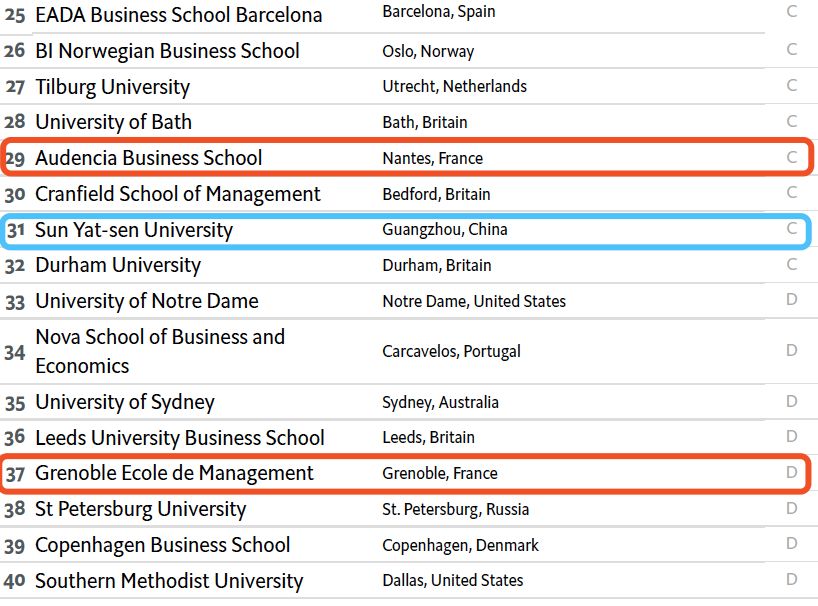
Task: Click University of Notre Dame name
Action: (x=147, y=301)
